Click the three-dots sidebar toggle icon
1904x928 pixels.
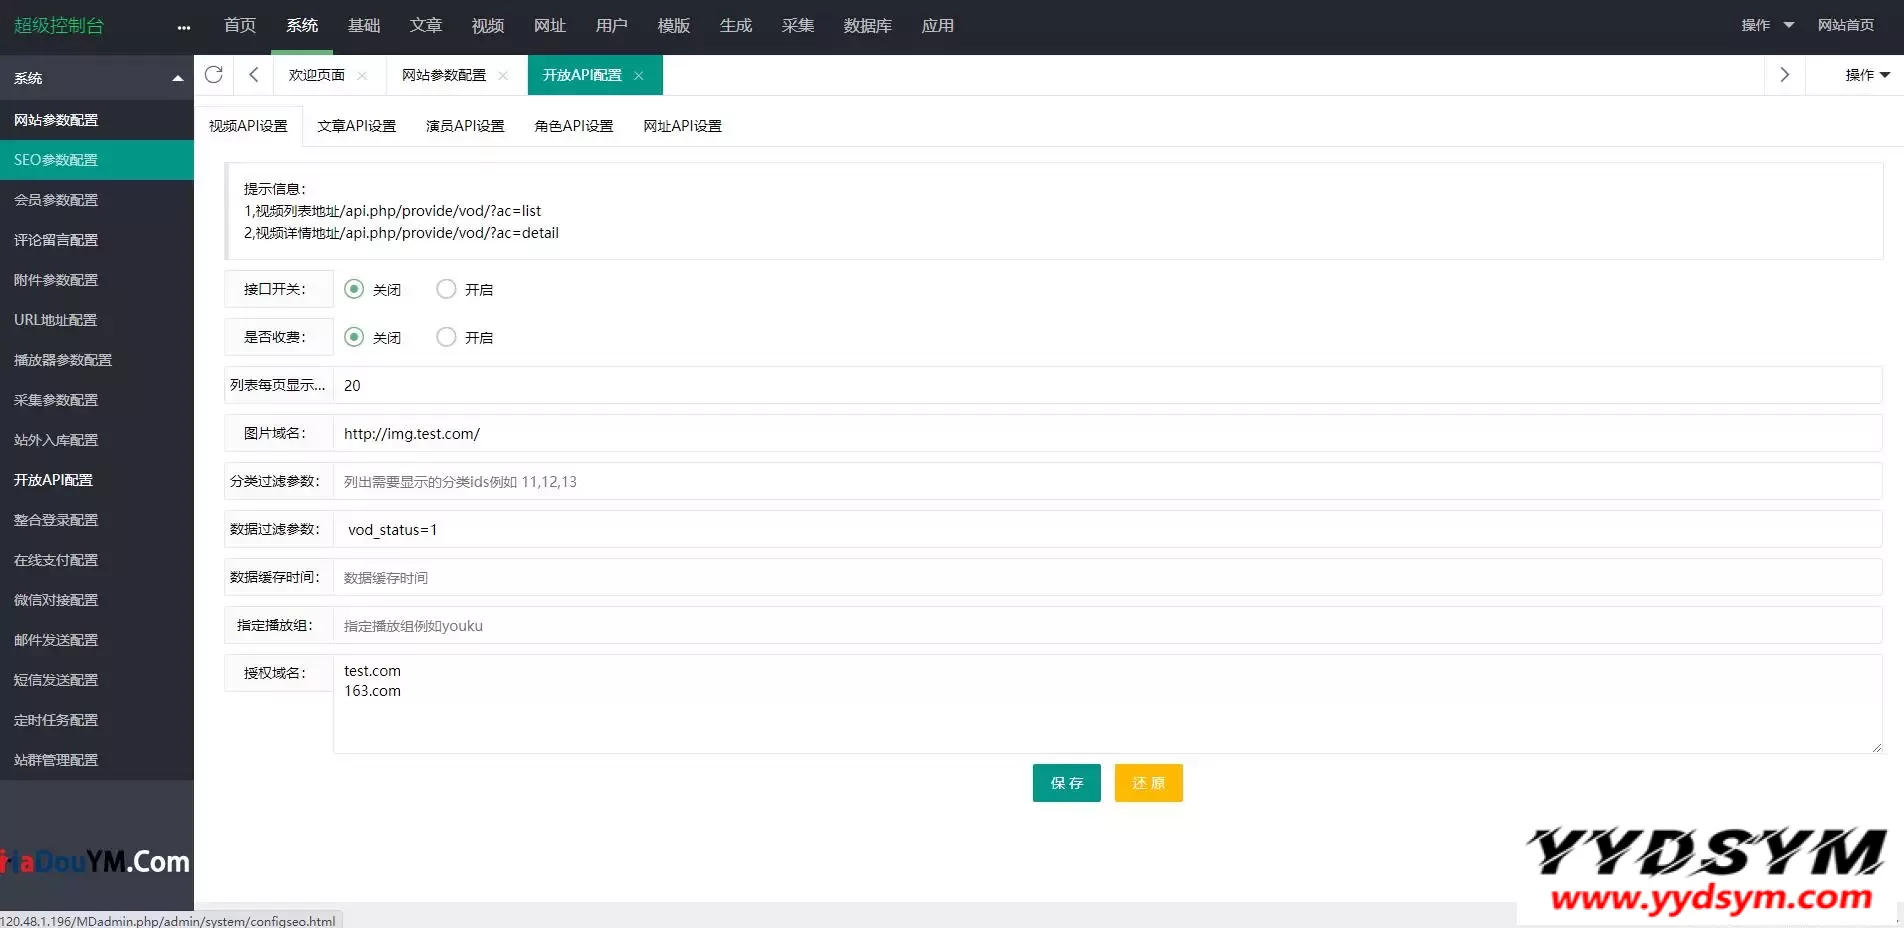click(x=183, y=28)
